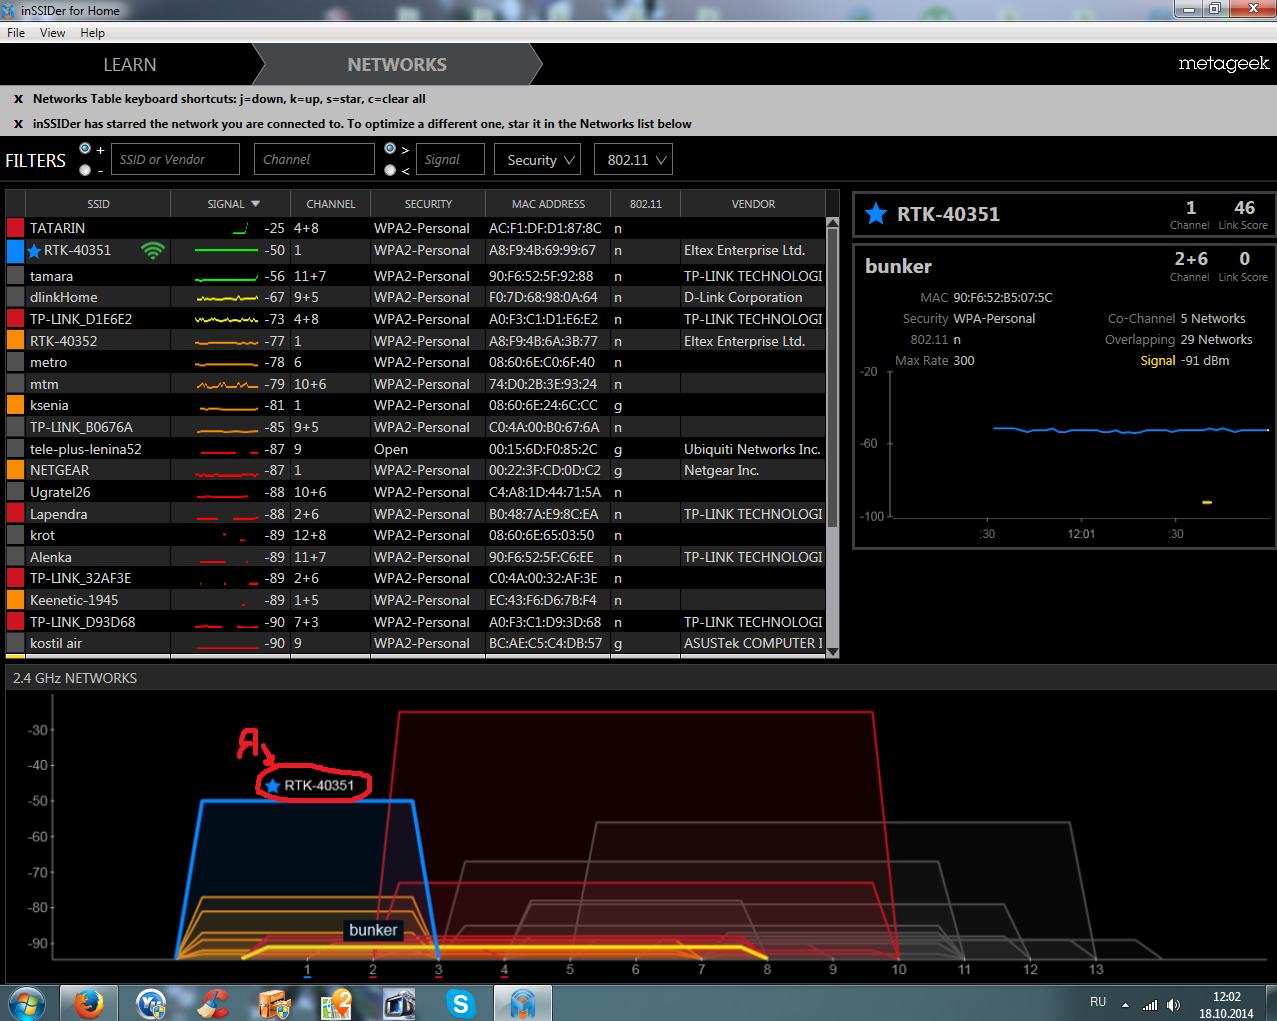Select the Lapendra network row

tap(416, 514)
